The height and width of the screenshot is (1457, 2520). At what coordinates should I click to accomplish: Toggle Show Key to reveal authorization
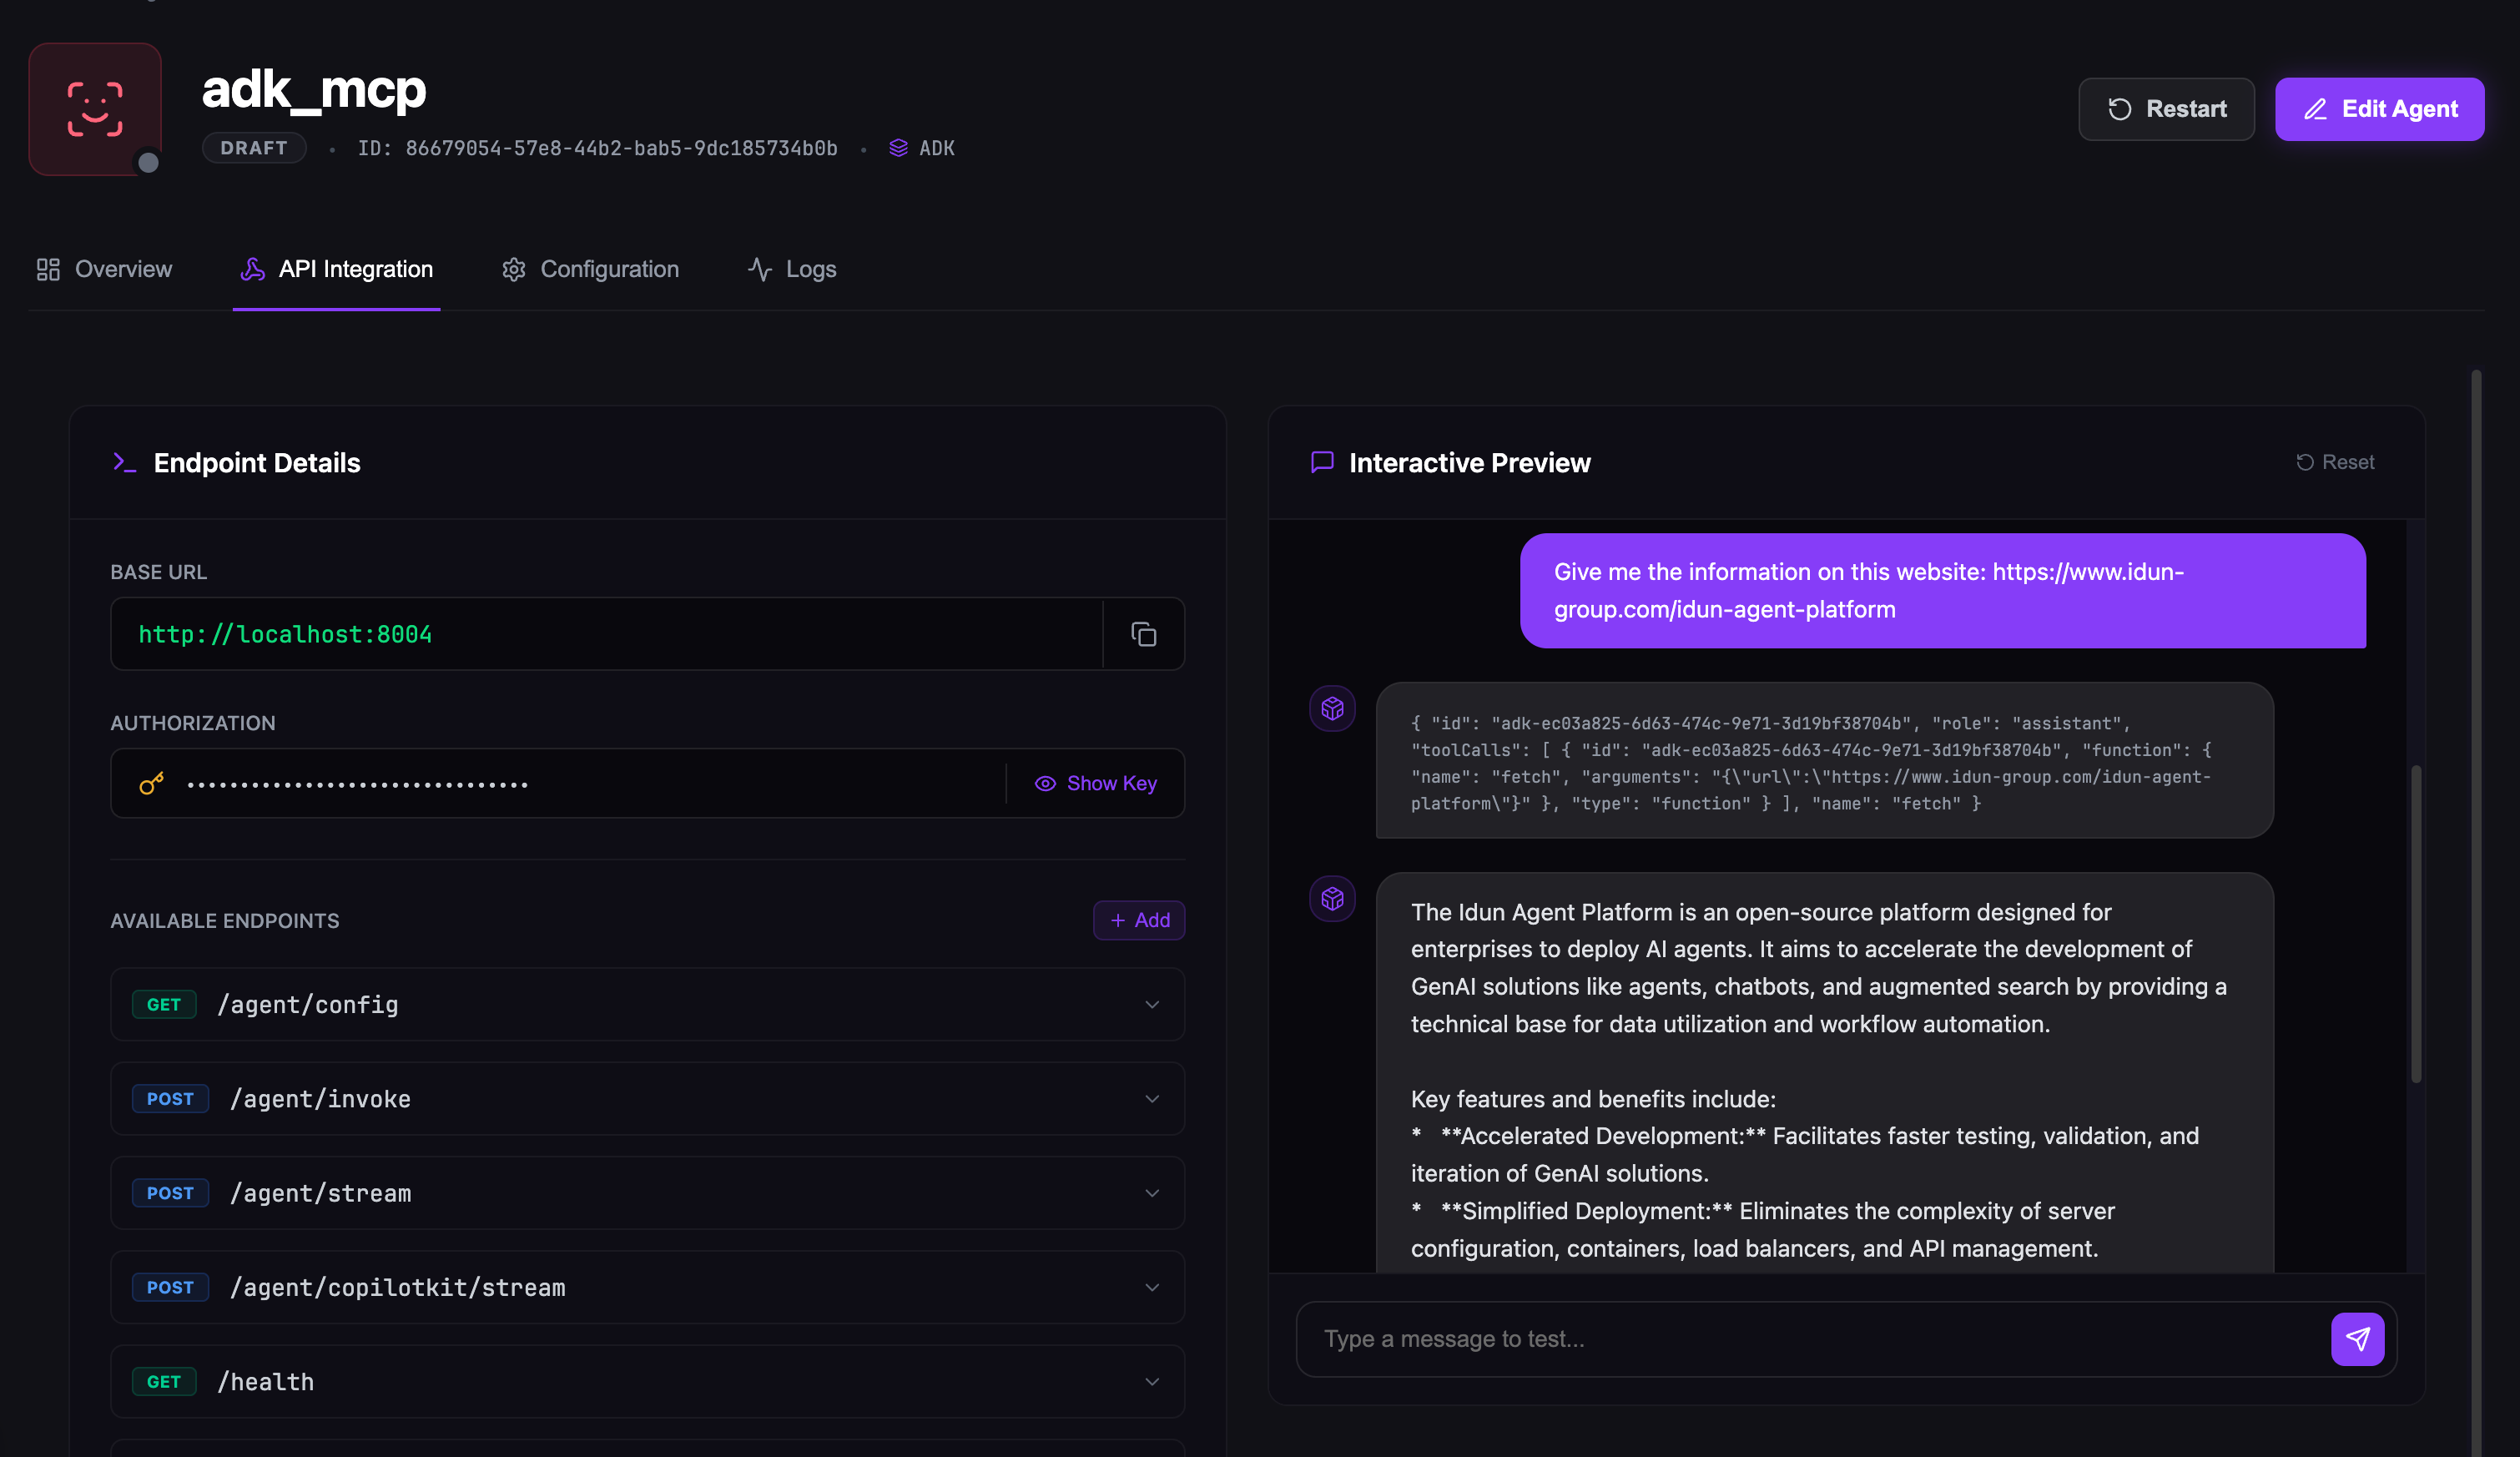click(1095, 783)
